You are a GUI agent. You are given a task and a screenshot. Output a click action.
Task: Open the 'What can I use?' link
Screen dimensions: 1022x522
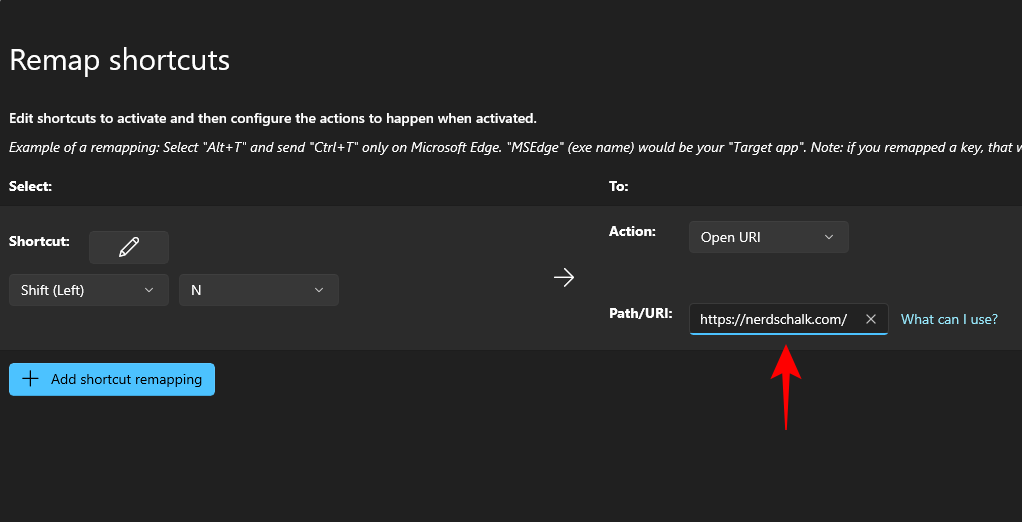tap(949, 319)
